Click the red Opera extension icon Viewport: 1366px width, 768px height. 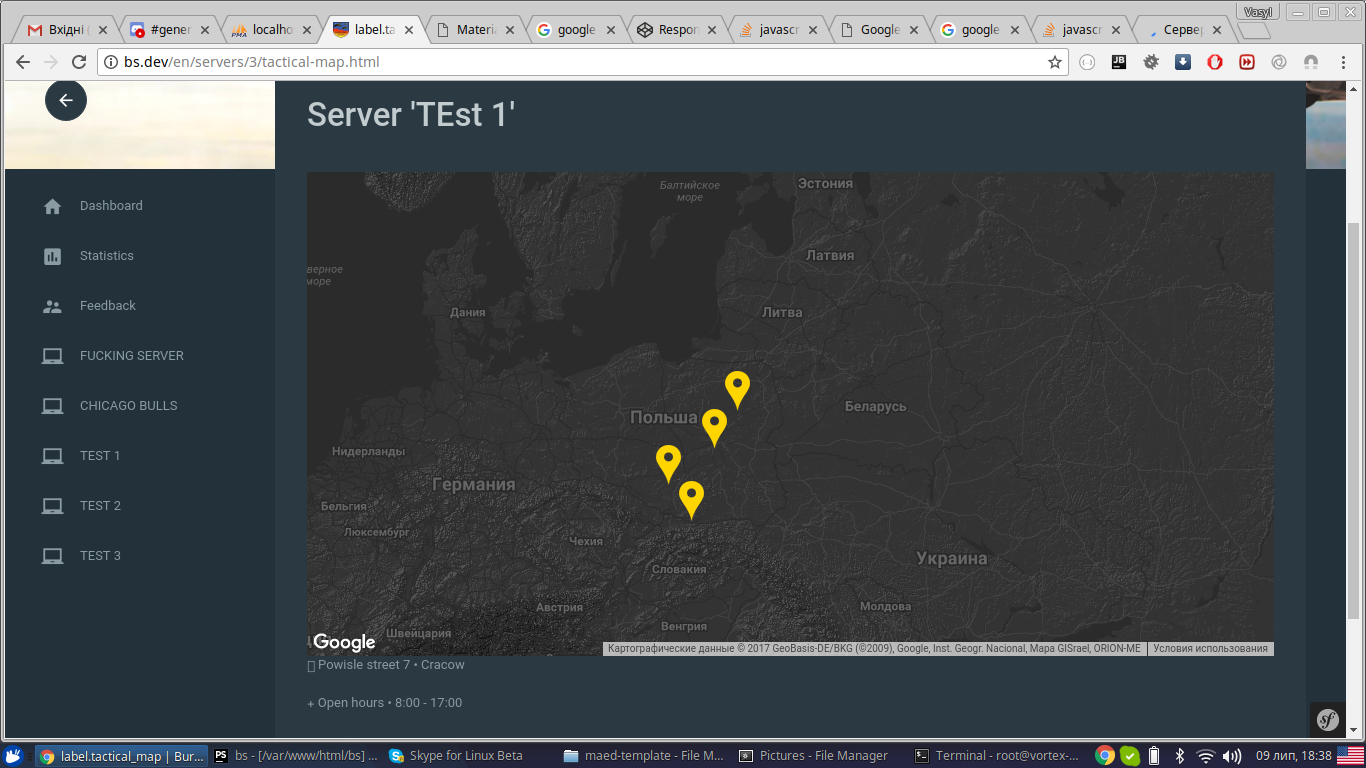pyautogui.click(x=1215, y=62)
